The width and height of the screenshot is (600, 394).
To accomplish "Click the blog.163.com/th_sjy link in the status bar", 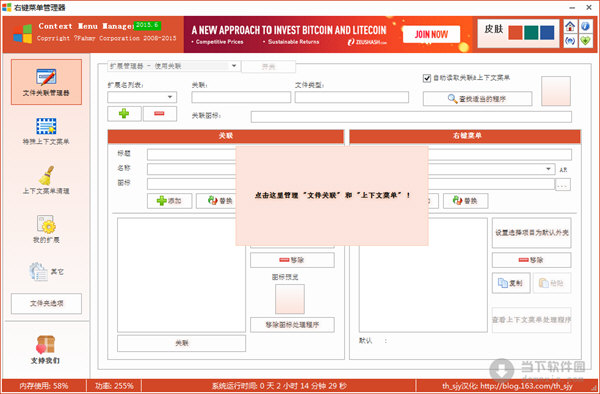I will click(x=526, y=386).
